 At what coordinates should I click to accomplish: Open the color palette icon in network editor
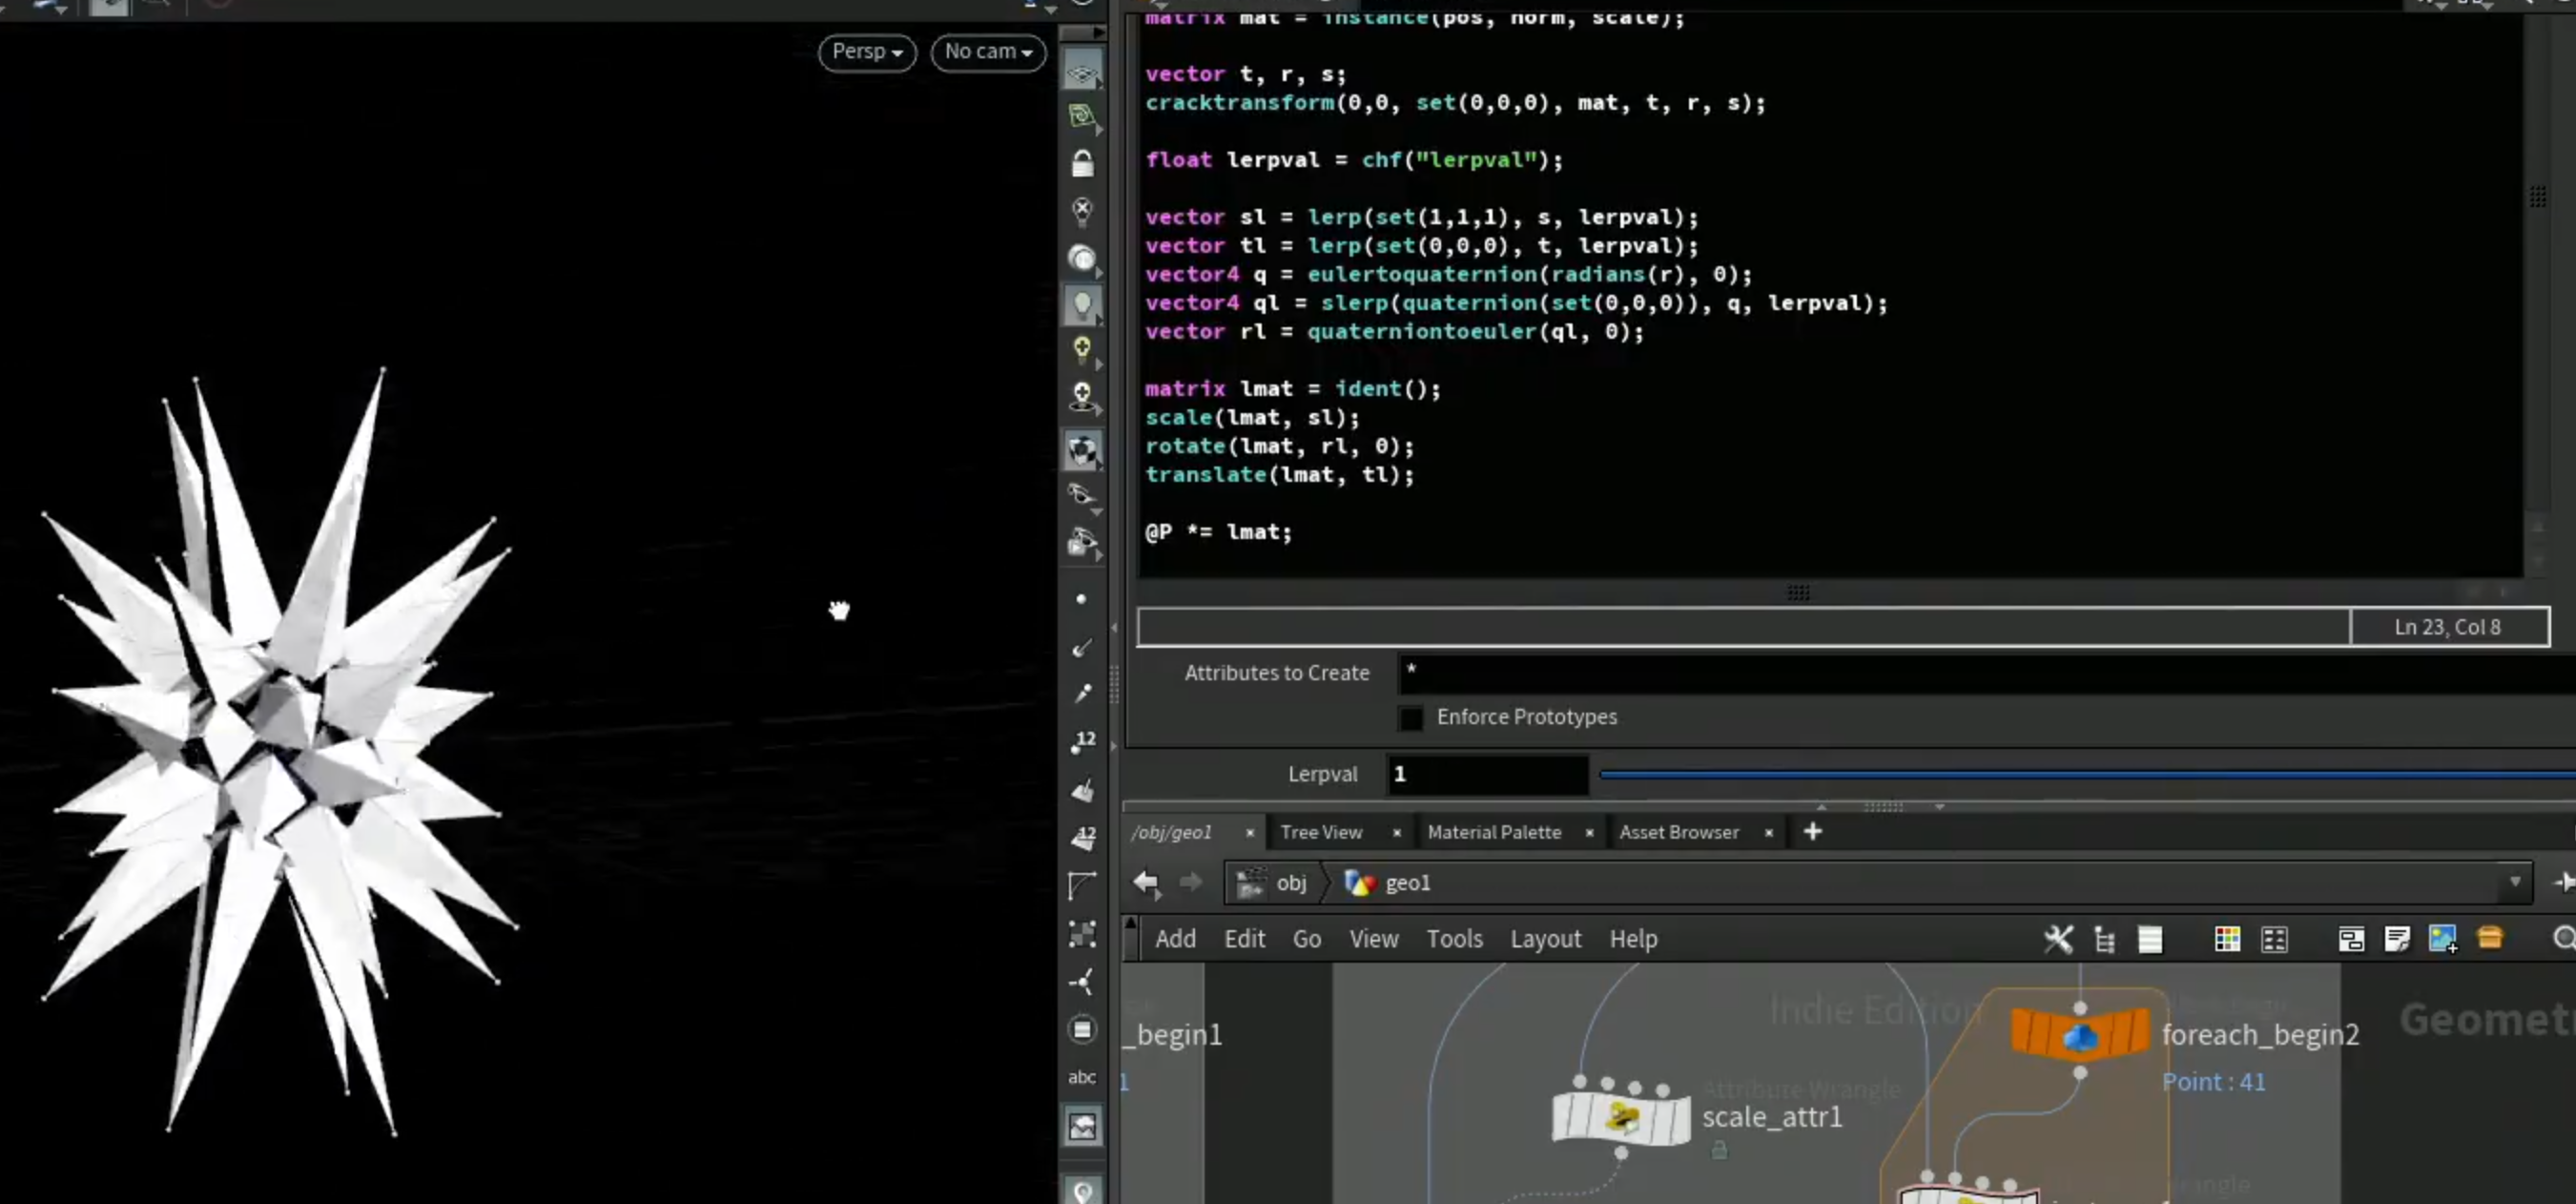point(2227,939)
